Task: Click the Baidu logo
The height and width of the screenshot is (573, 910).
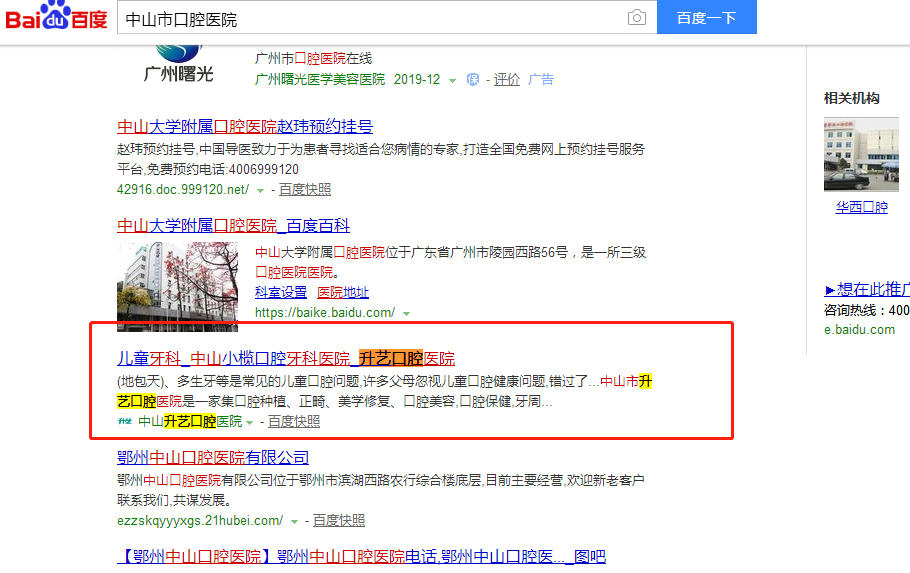Action: pyautogui.click(x=56, y=16)
